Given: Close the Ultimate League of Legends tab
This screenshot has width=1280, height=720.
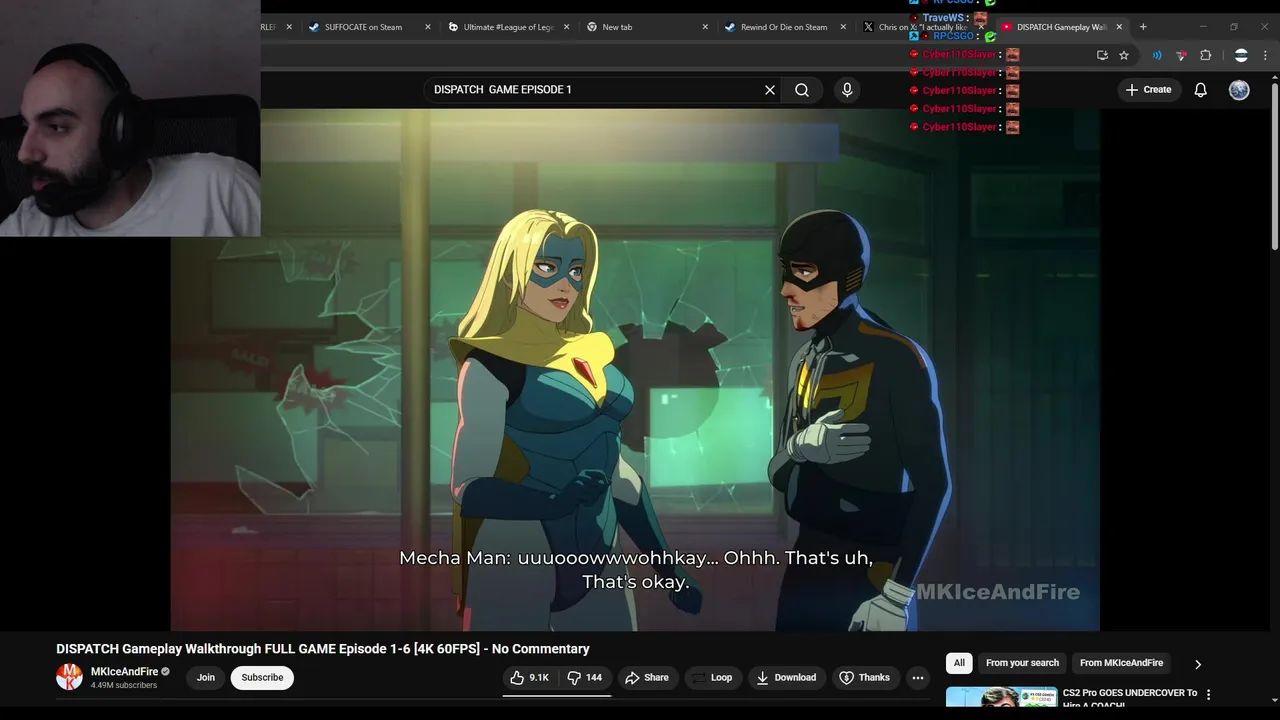Looking at the screenshot, I should click(567, 27).
